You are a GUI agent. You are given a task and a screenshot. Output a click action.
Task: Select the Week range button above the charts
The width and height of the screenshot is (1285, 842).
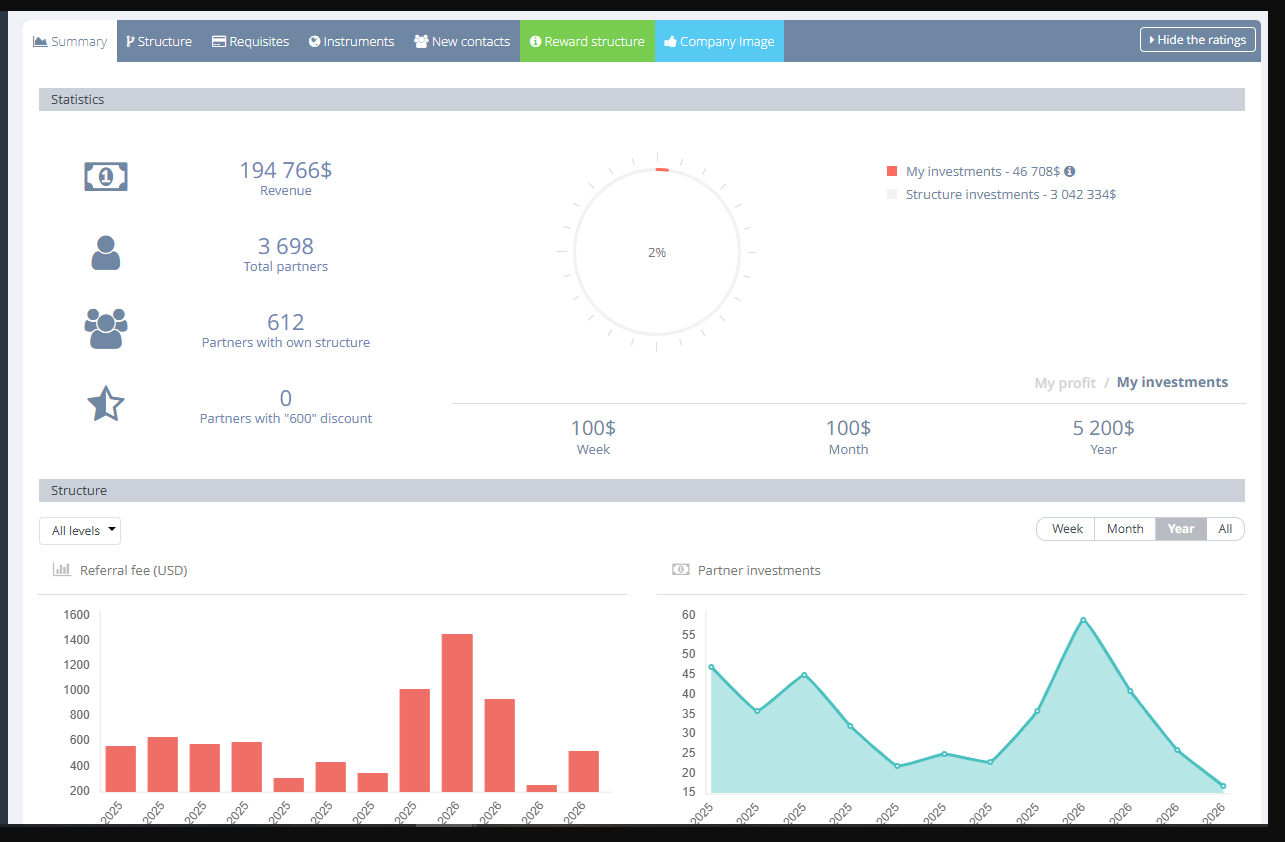[1066, 529]
